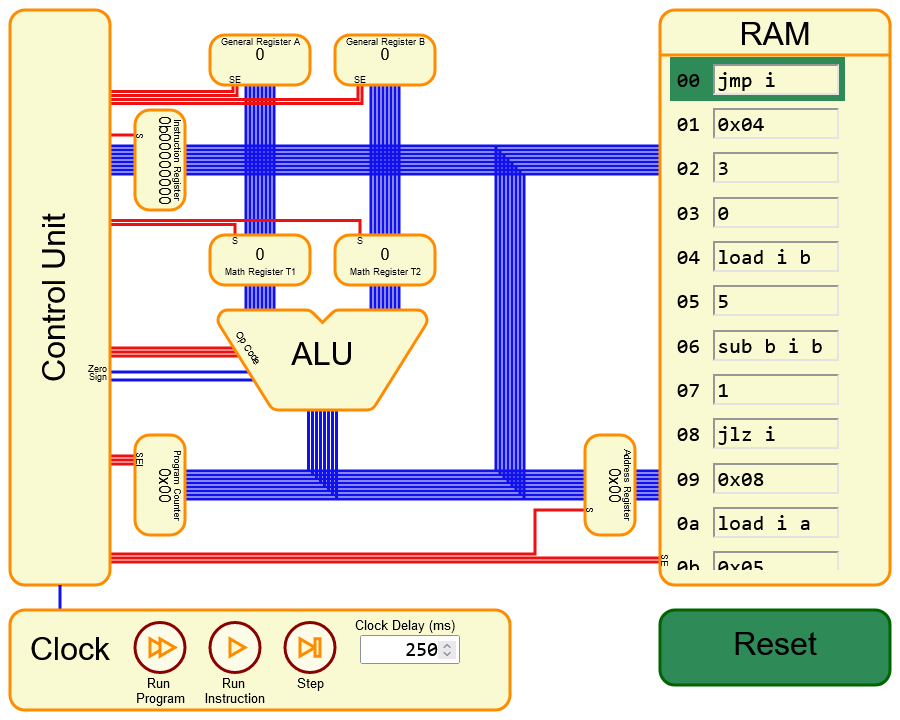The image size is (900, 720).
Task: Click the Step caption text
Action: click(311, 683)
